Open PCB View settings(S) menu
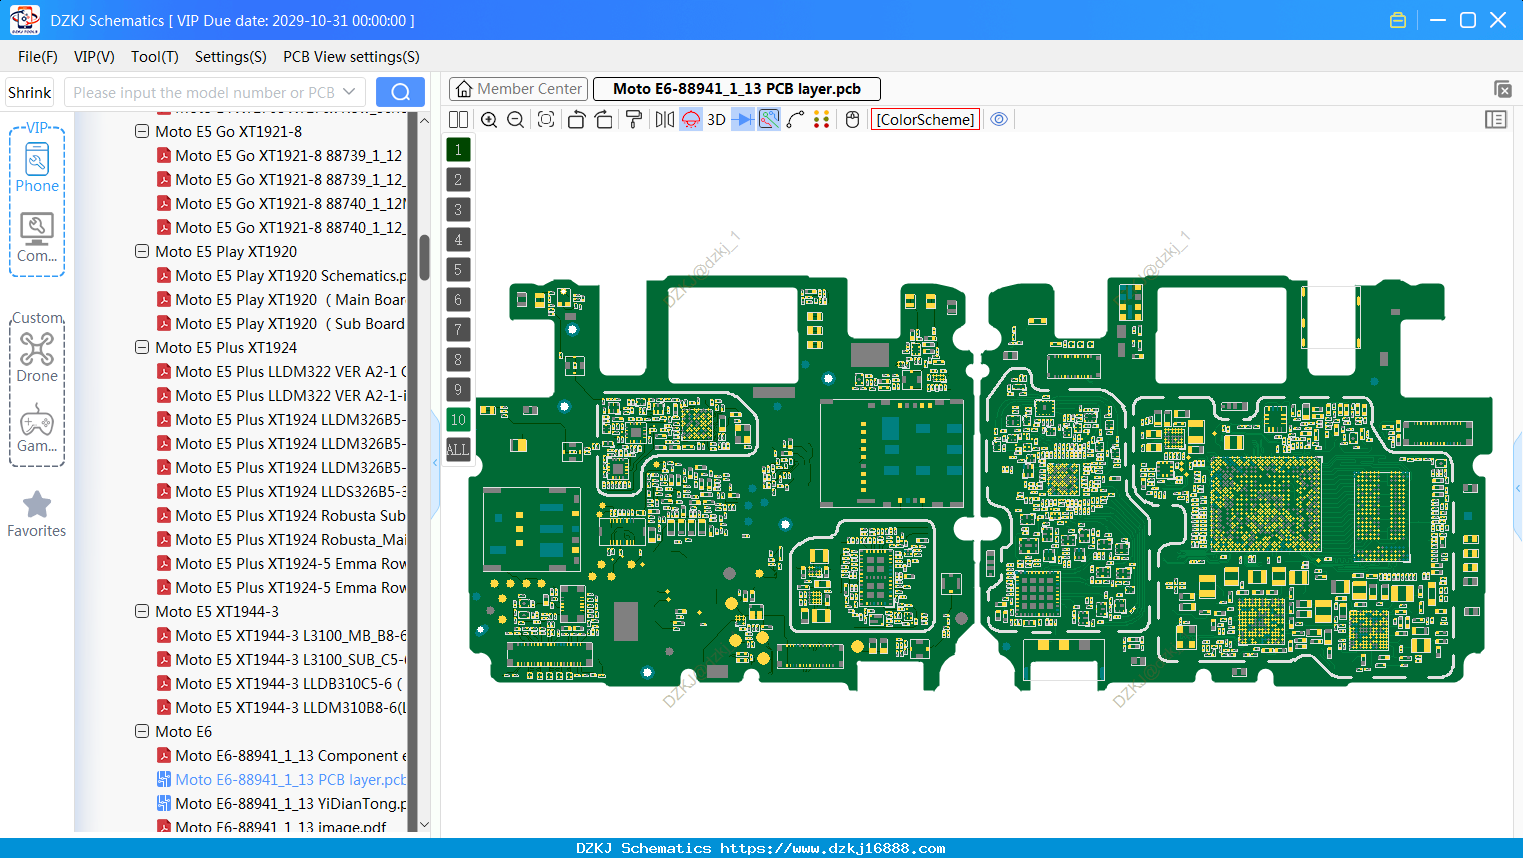1523x858 pixels. tap(351, 57)
